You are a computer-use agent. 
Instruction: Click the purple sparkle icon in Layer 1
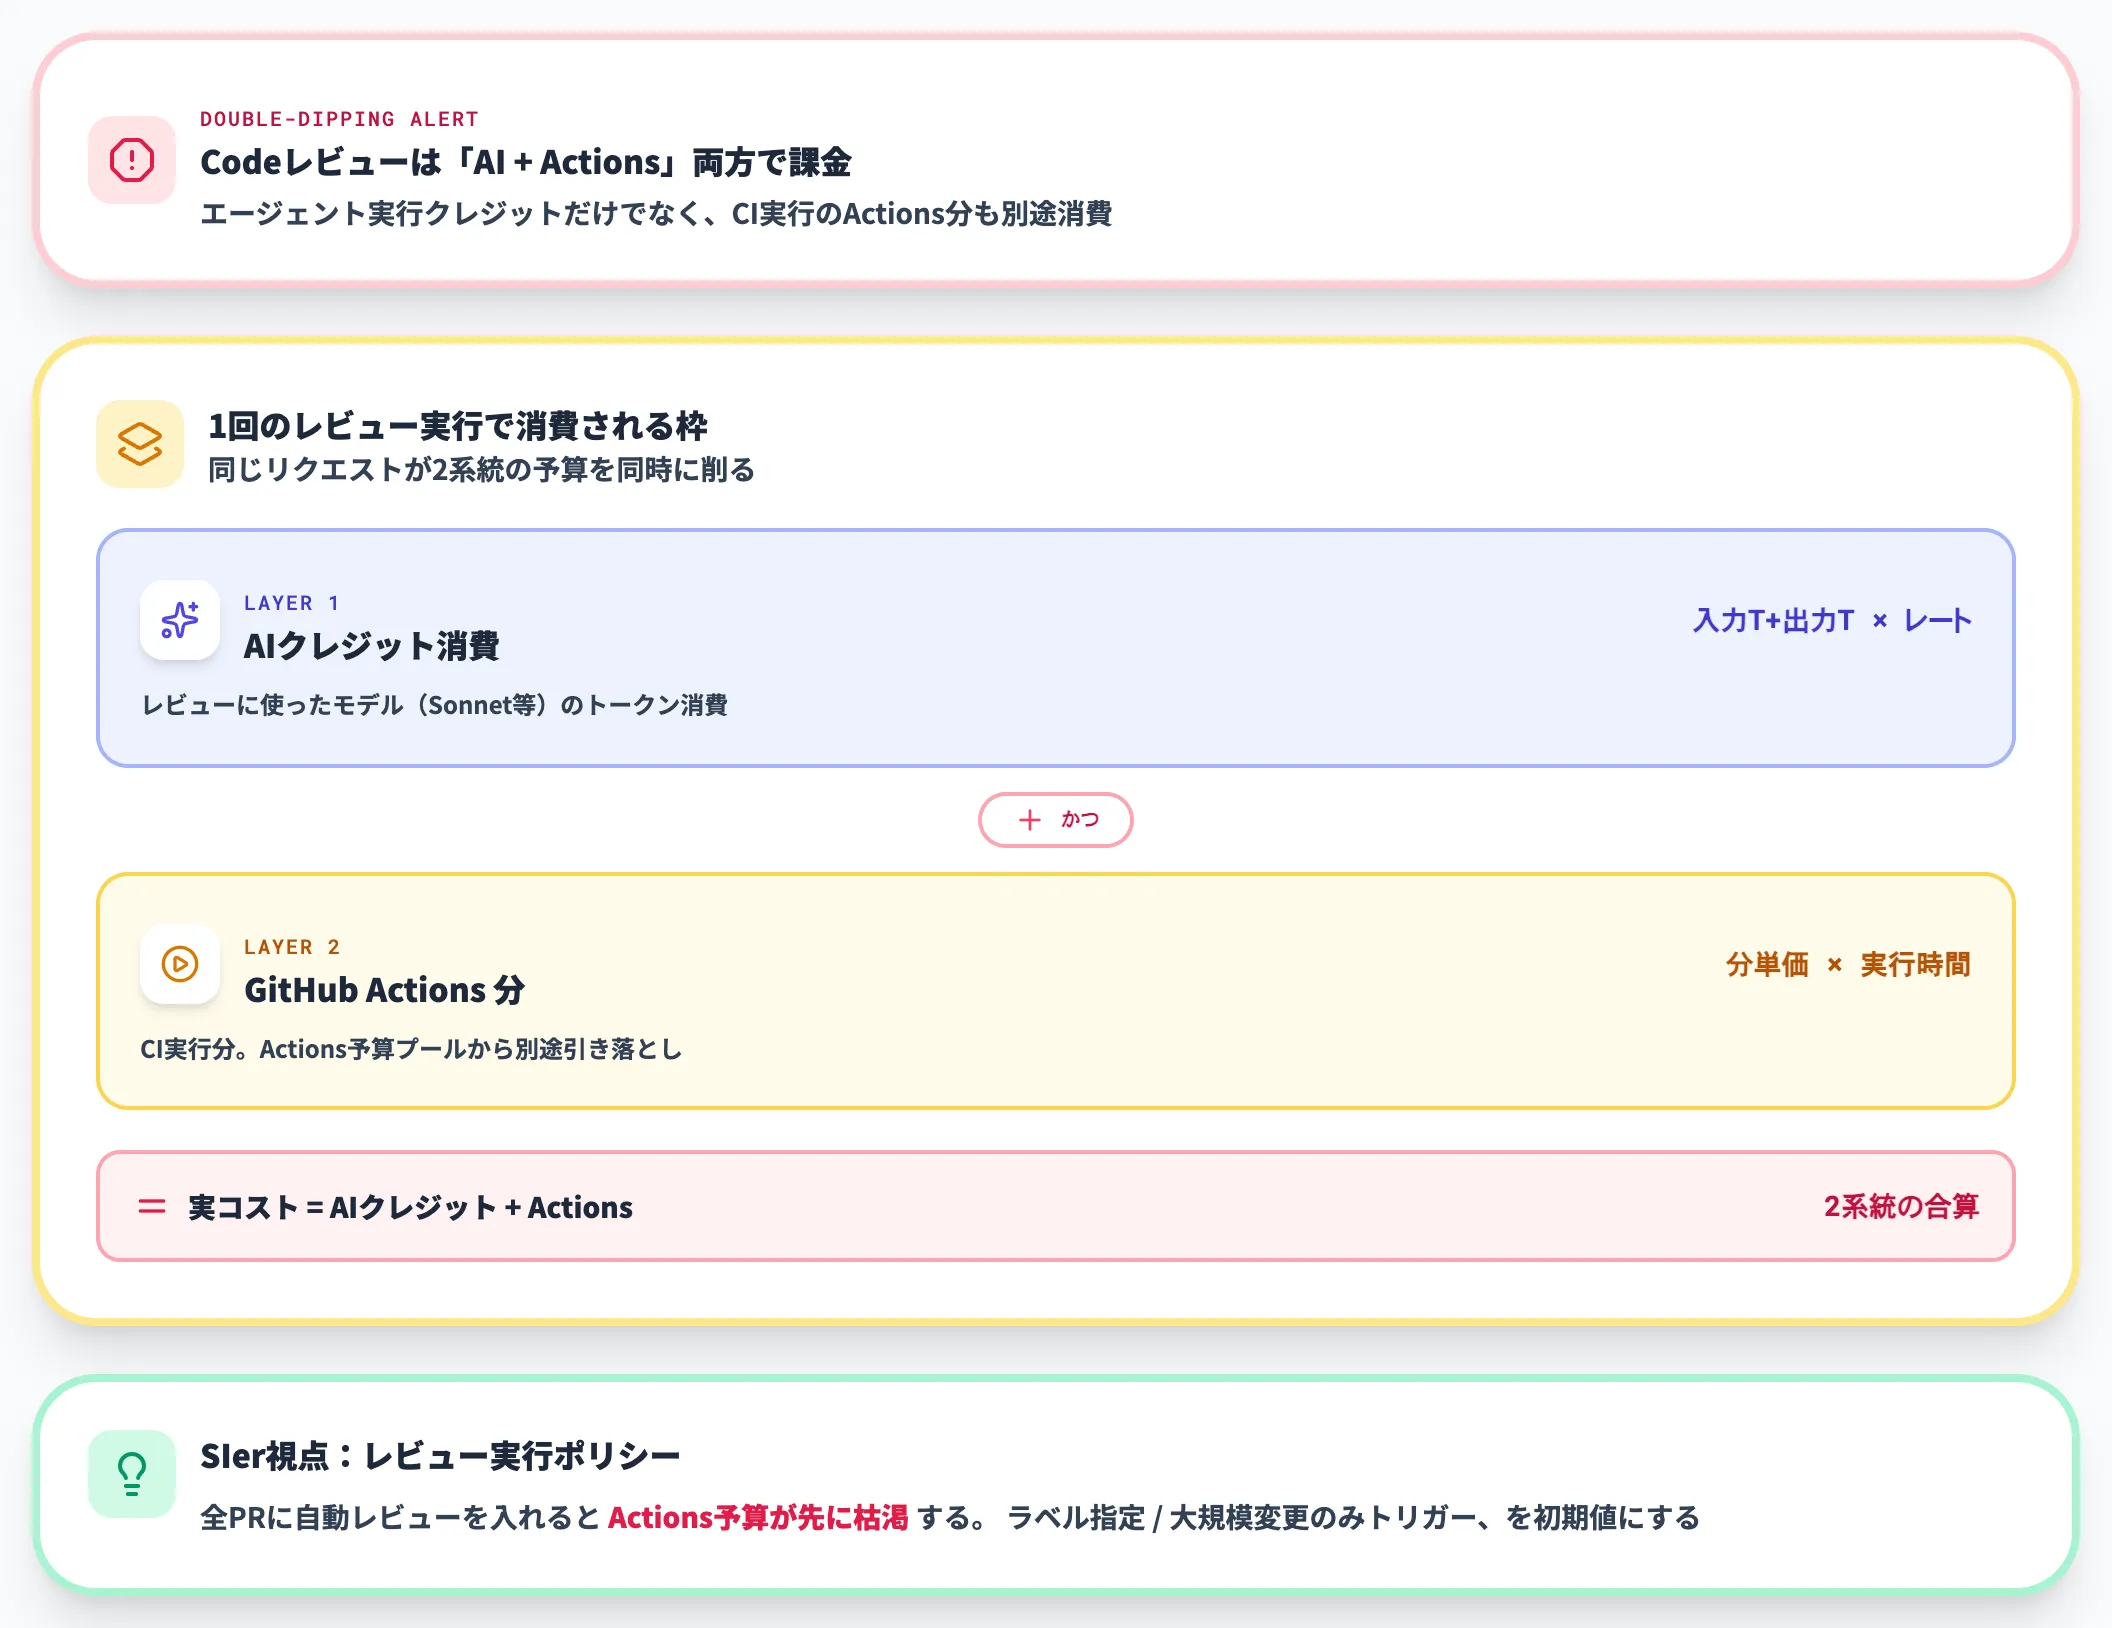coord(180,620)
